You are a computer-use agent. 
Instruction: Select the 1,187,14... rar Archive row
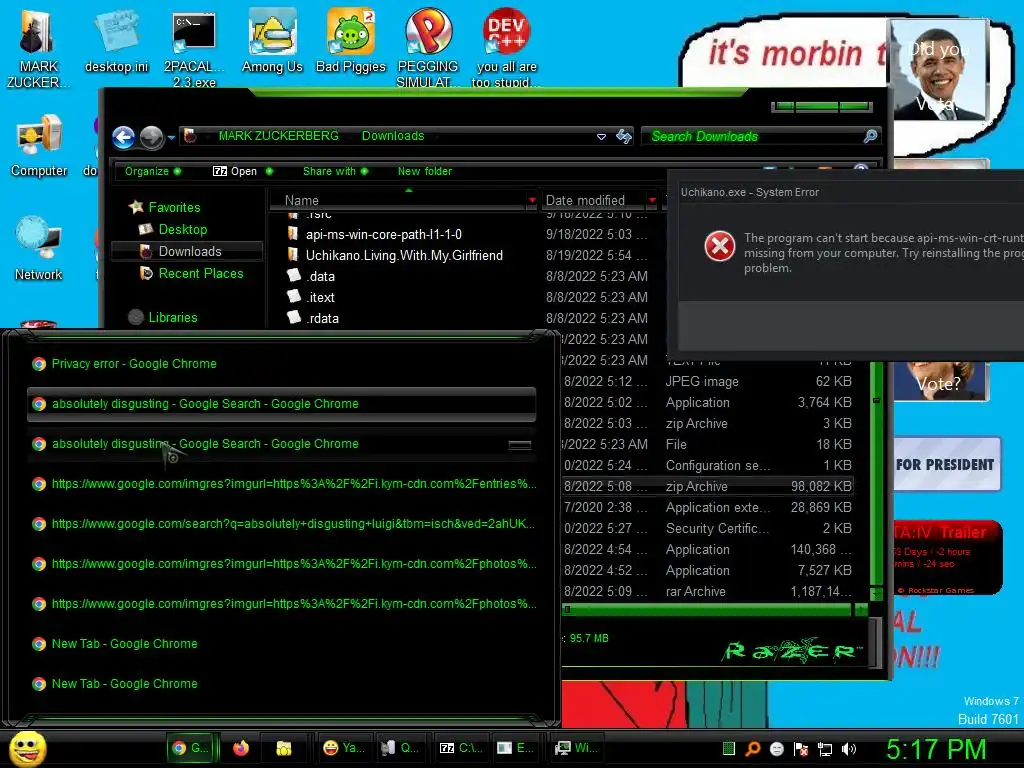click(708, 592)
